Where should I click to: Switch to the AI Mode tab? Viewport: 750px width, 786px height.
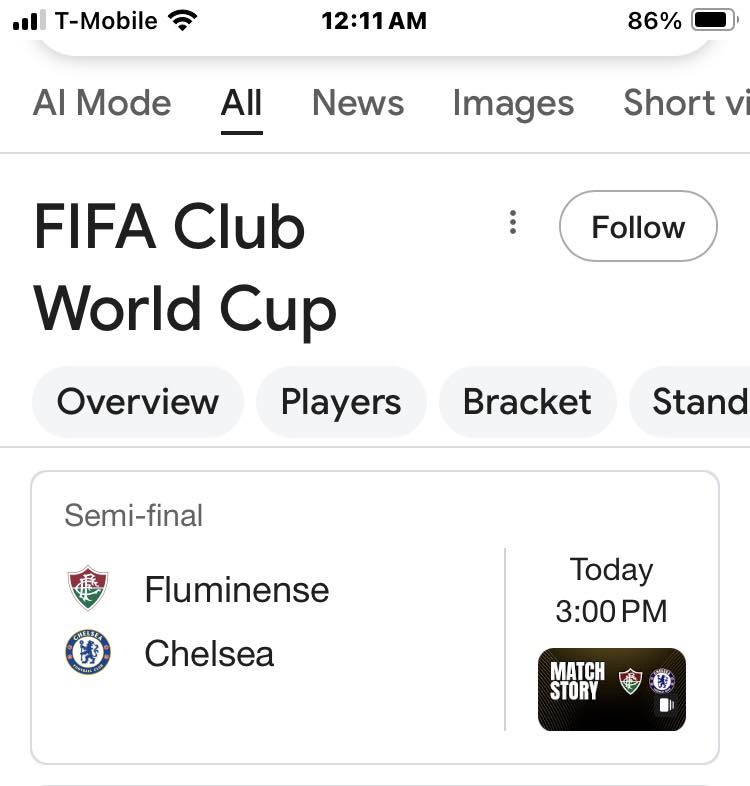pos(102,103)
